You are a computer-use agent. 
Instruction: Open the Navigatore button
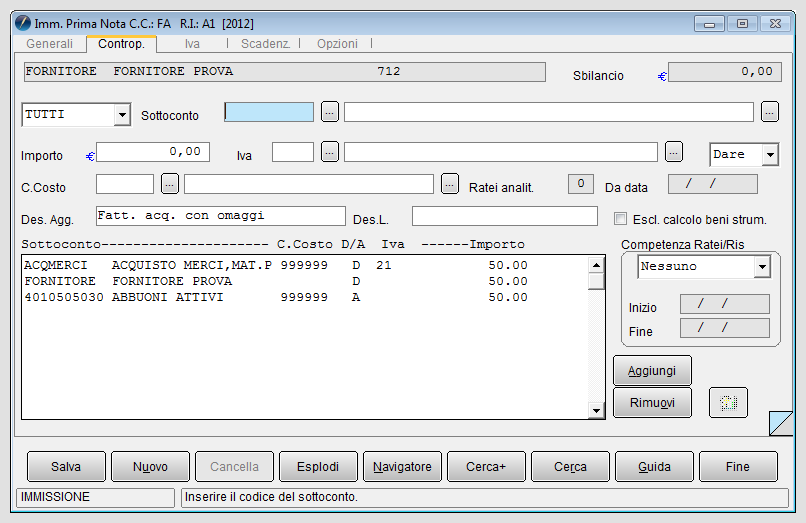pyautogui.click(x=402, y=466)
